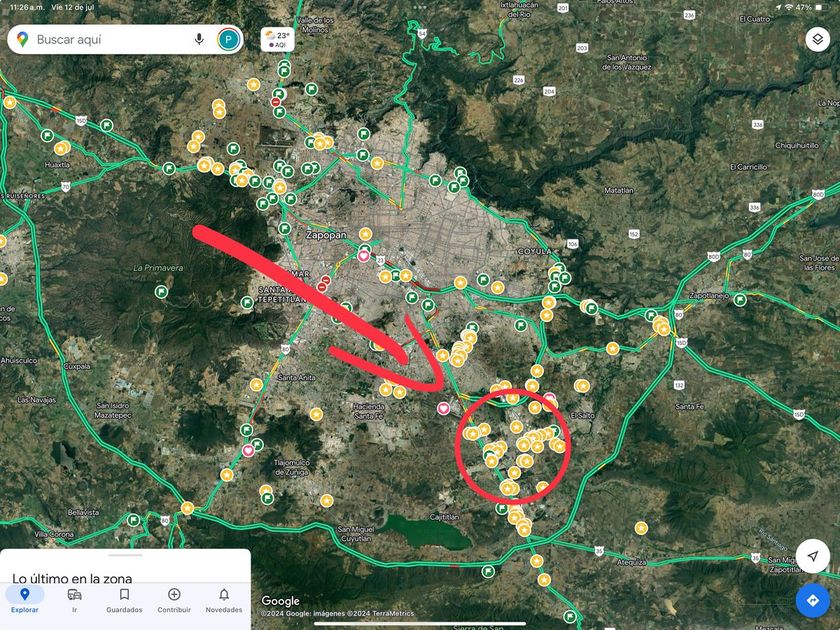The height and width of the screenshot is (630, 840).
Task: Switch to the Ir tab
Action: click(74, 601)
